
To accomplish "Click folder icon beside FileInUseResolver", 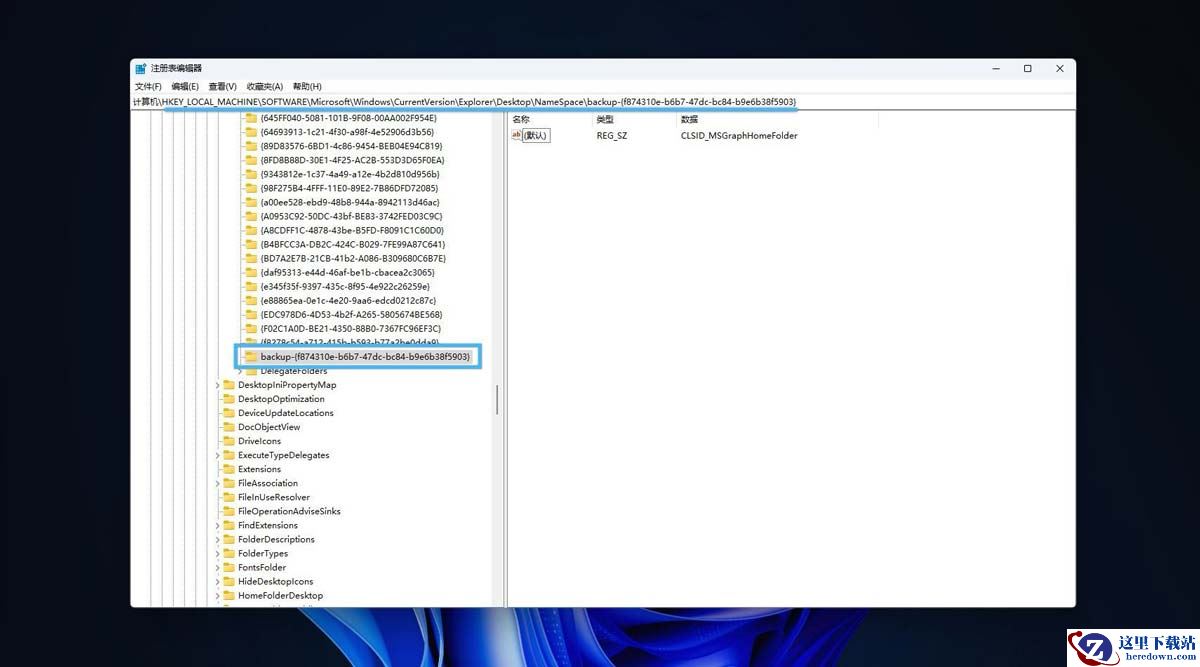I will pos(228,497).
